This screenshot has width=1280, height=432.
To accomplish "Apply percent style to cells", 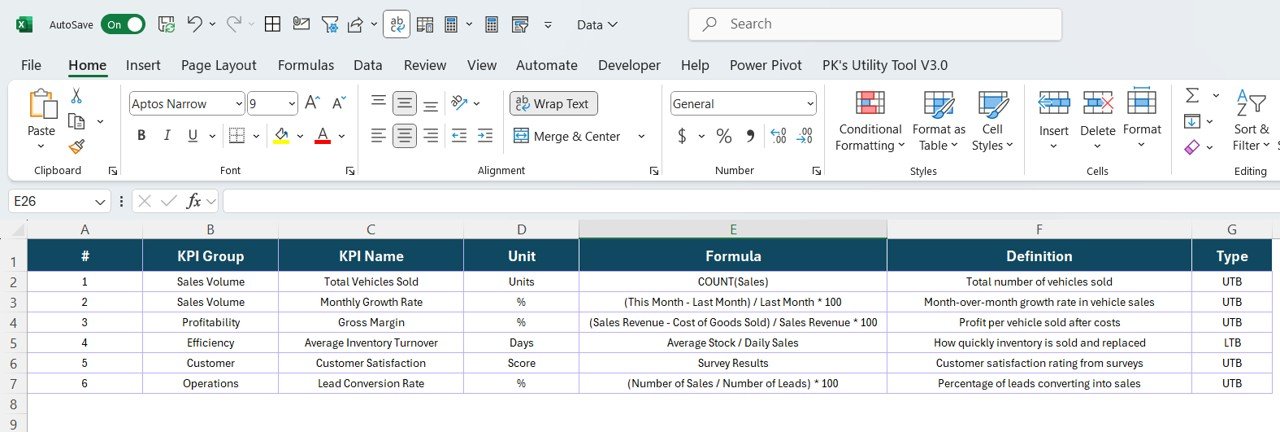I will pos(723,136).
